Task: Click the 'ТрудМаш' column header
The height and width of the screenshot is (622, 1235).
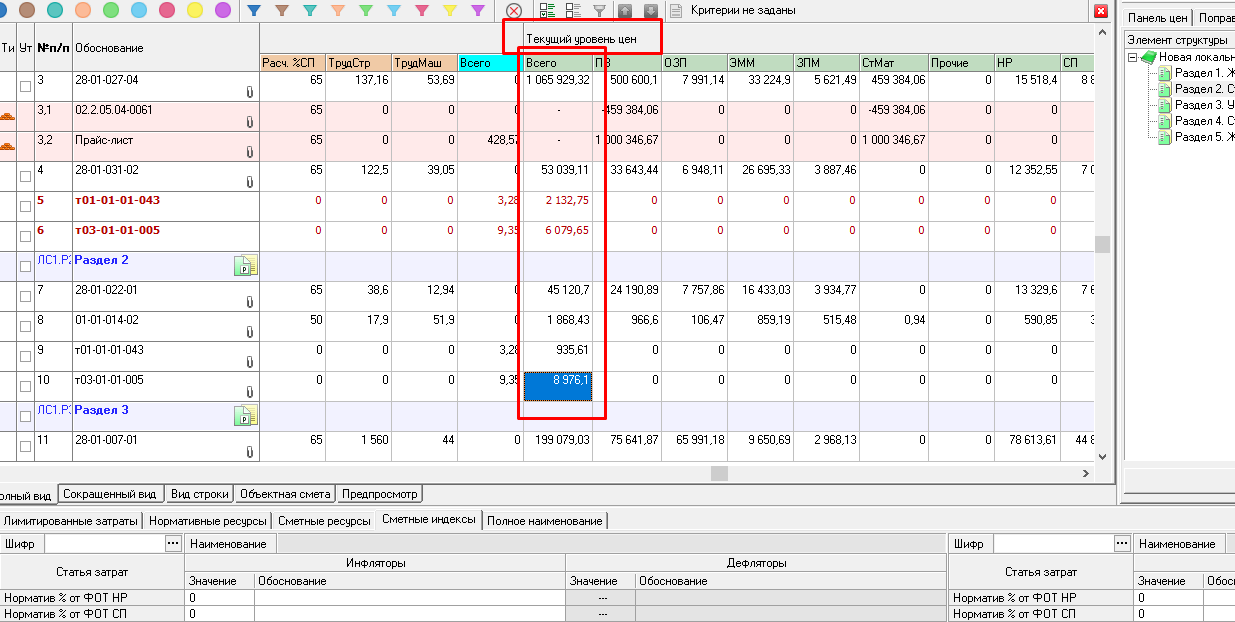Action: pos(424,63)
